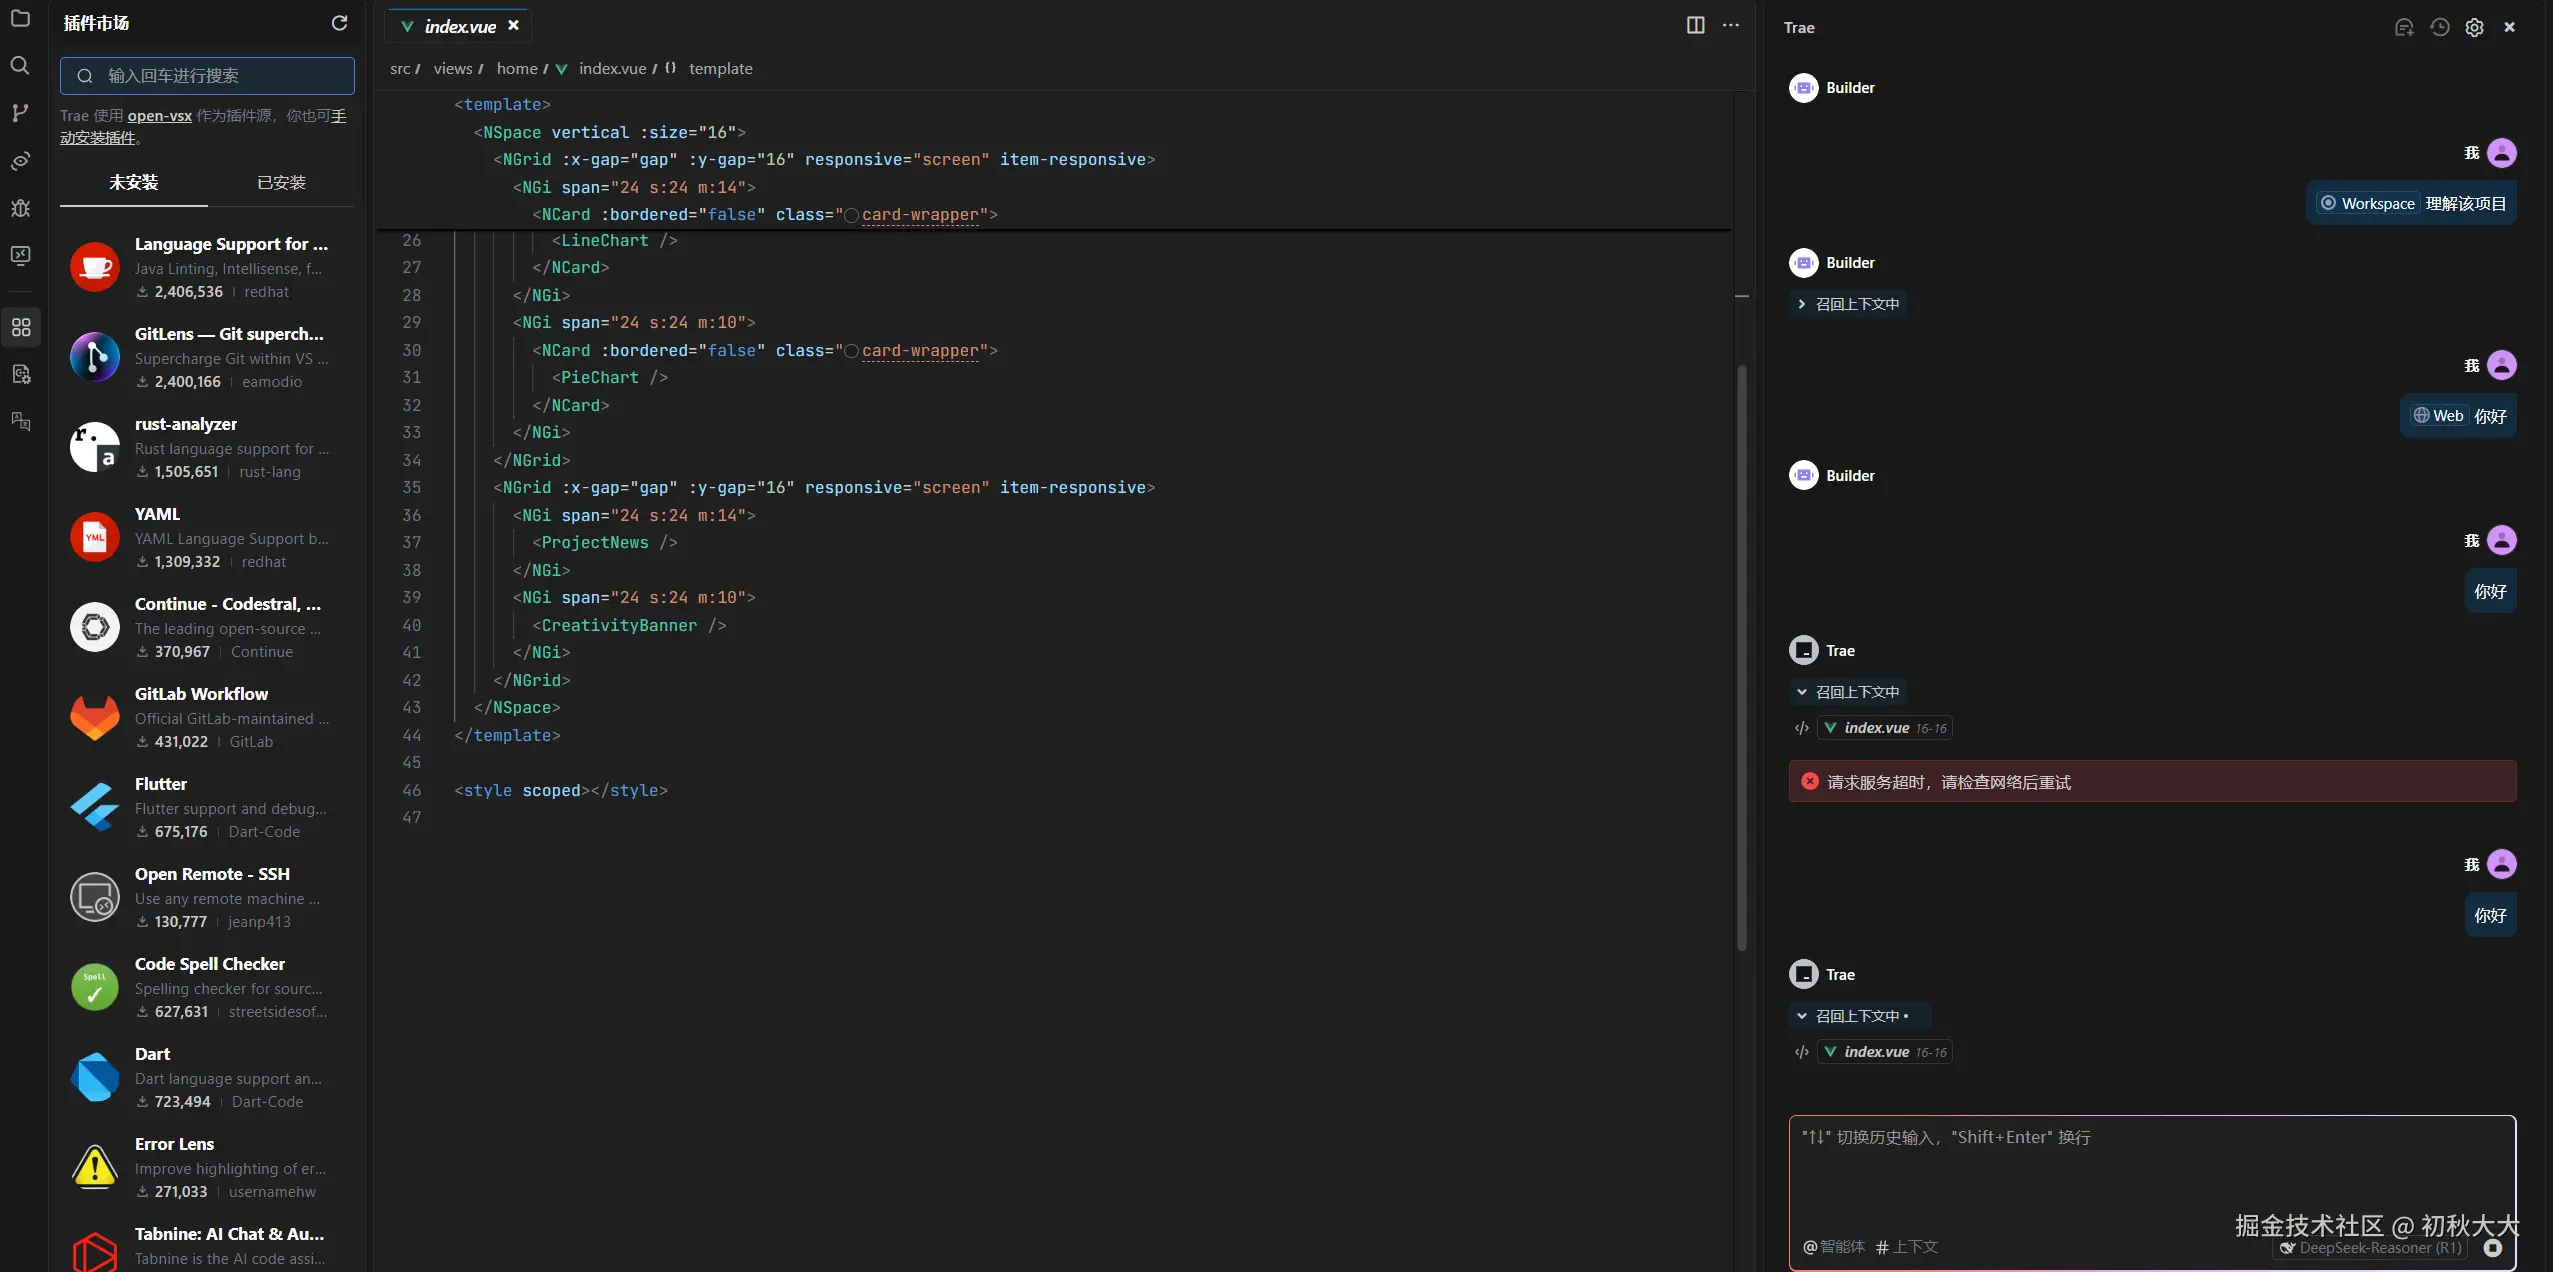Viewport: 2553px width, 1272px height.
Task: Collapse the first expanded 召回上下文中 under Trae
Action: click(1848, 692)
